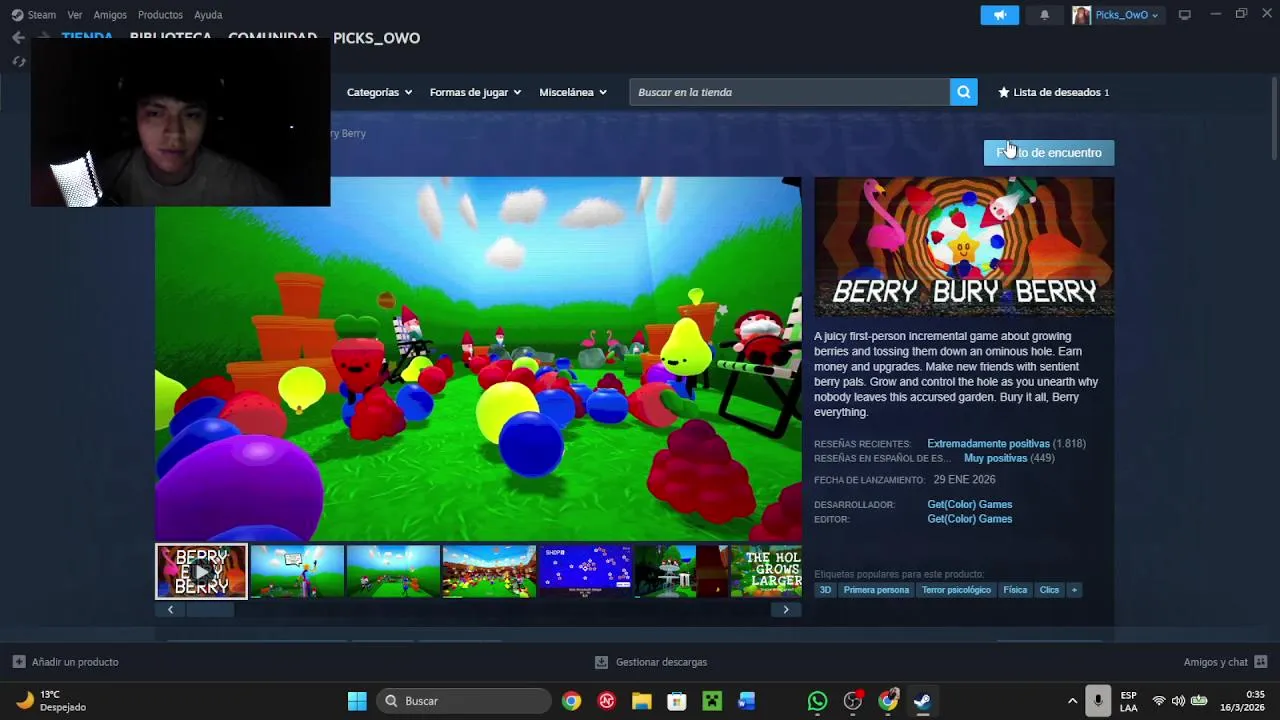This screenshot has width=1280, height=720.
Task: Click the plus icon beside Añadir un producto
Action: pyautogui.click(x=19, y=662)
